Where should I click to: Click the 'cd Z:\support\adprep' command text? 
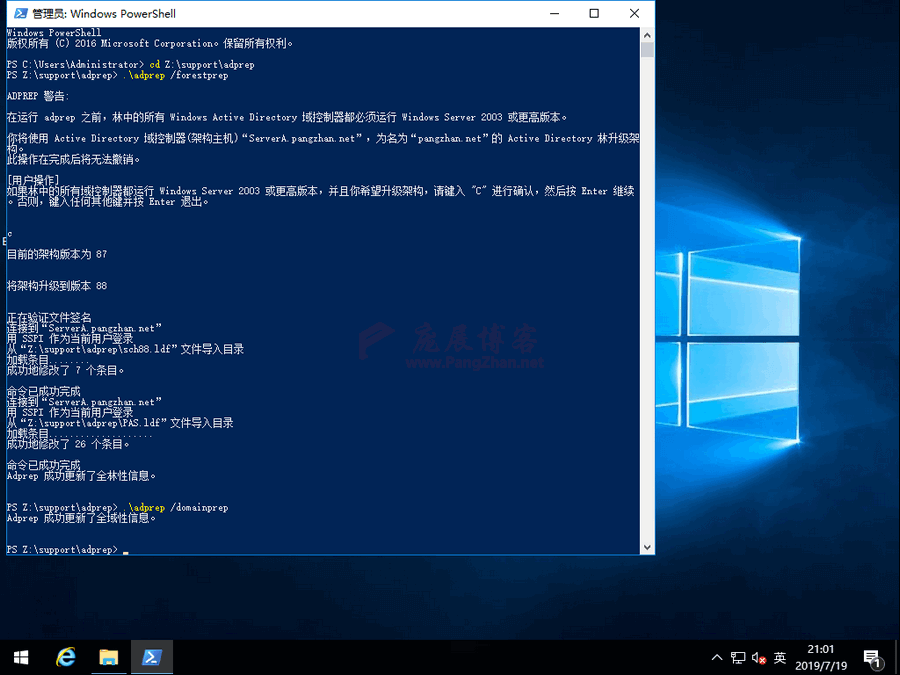tap(202, 64)
